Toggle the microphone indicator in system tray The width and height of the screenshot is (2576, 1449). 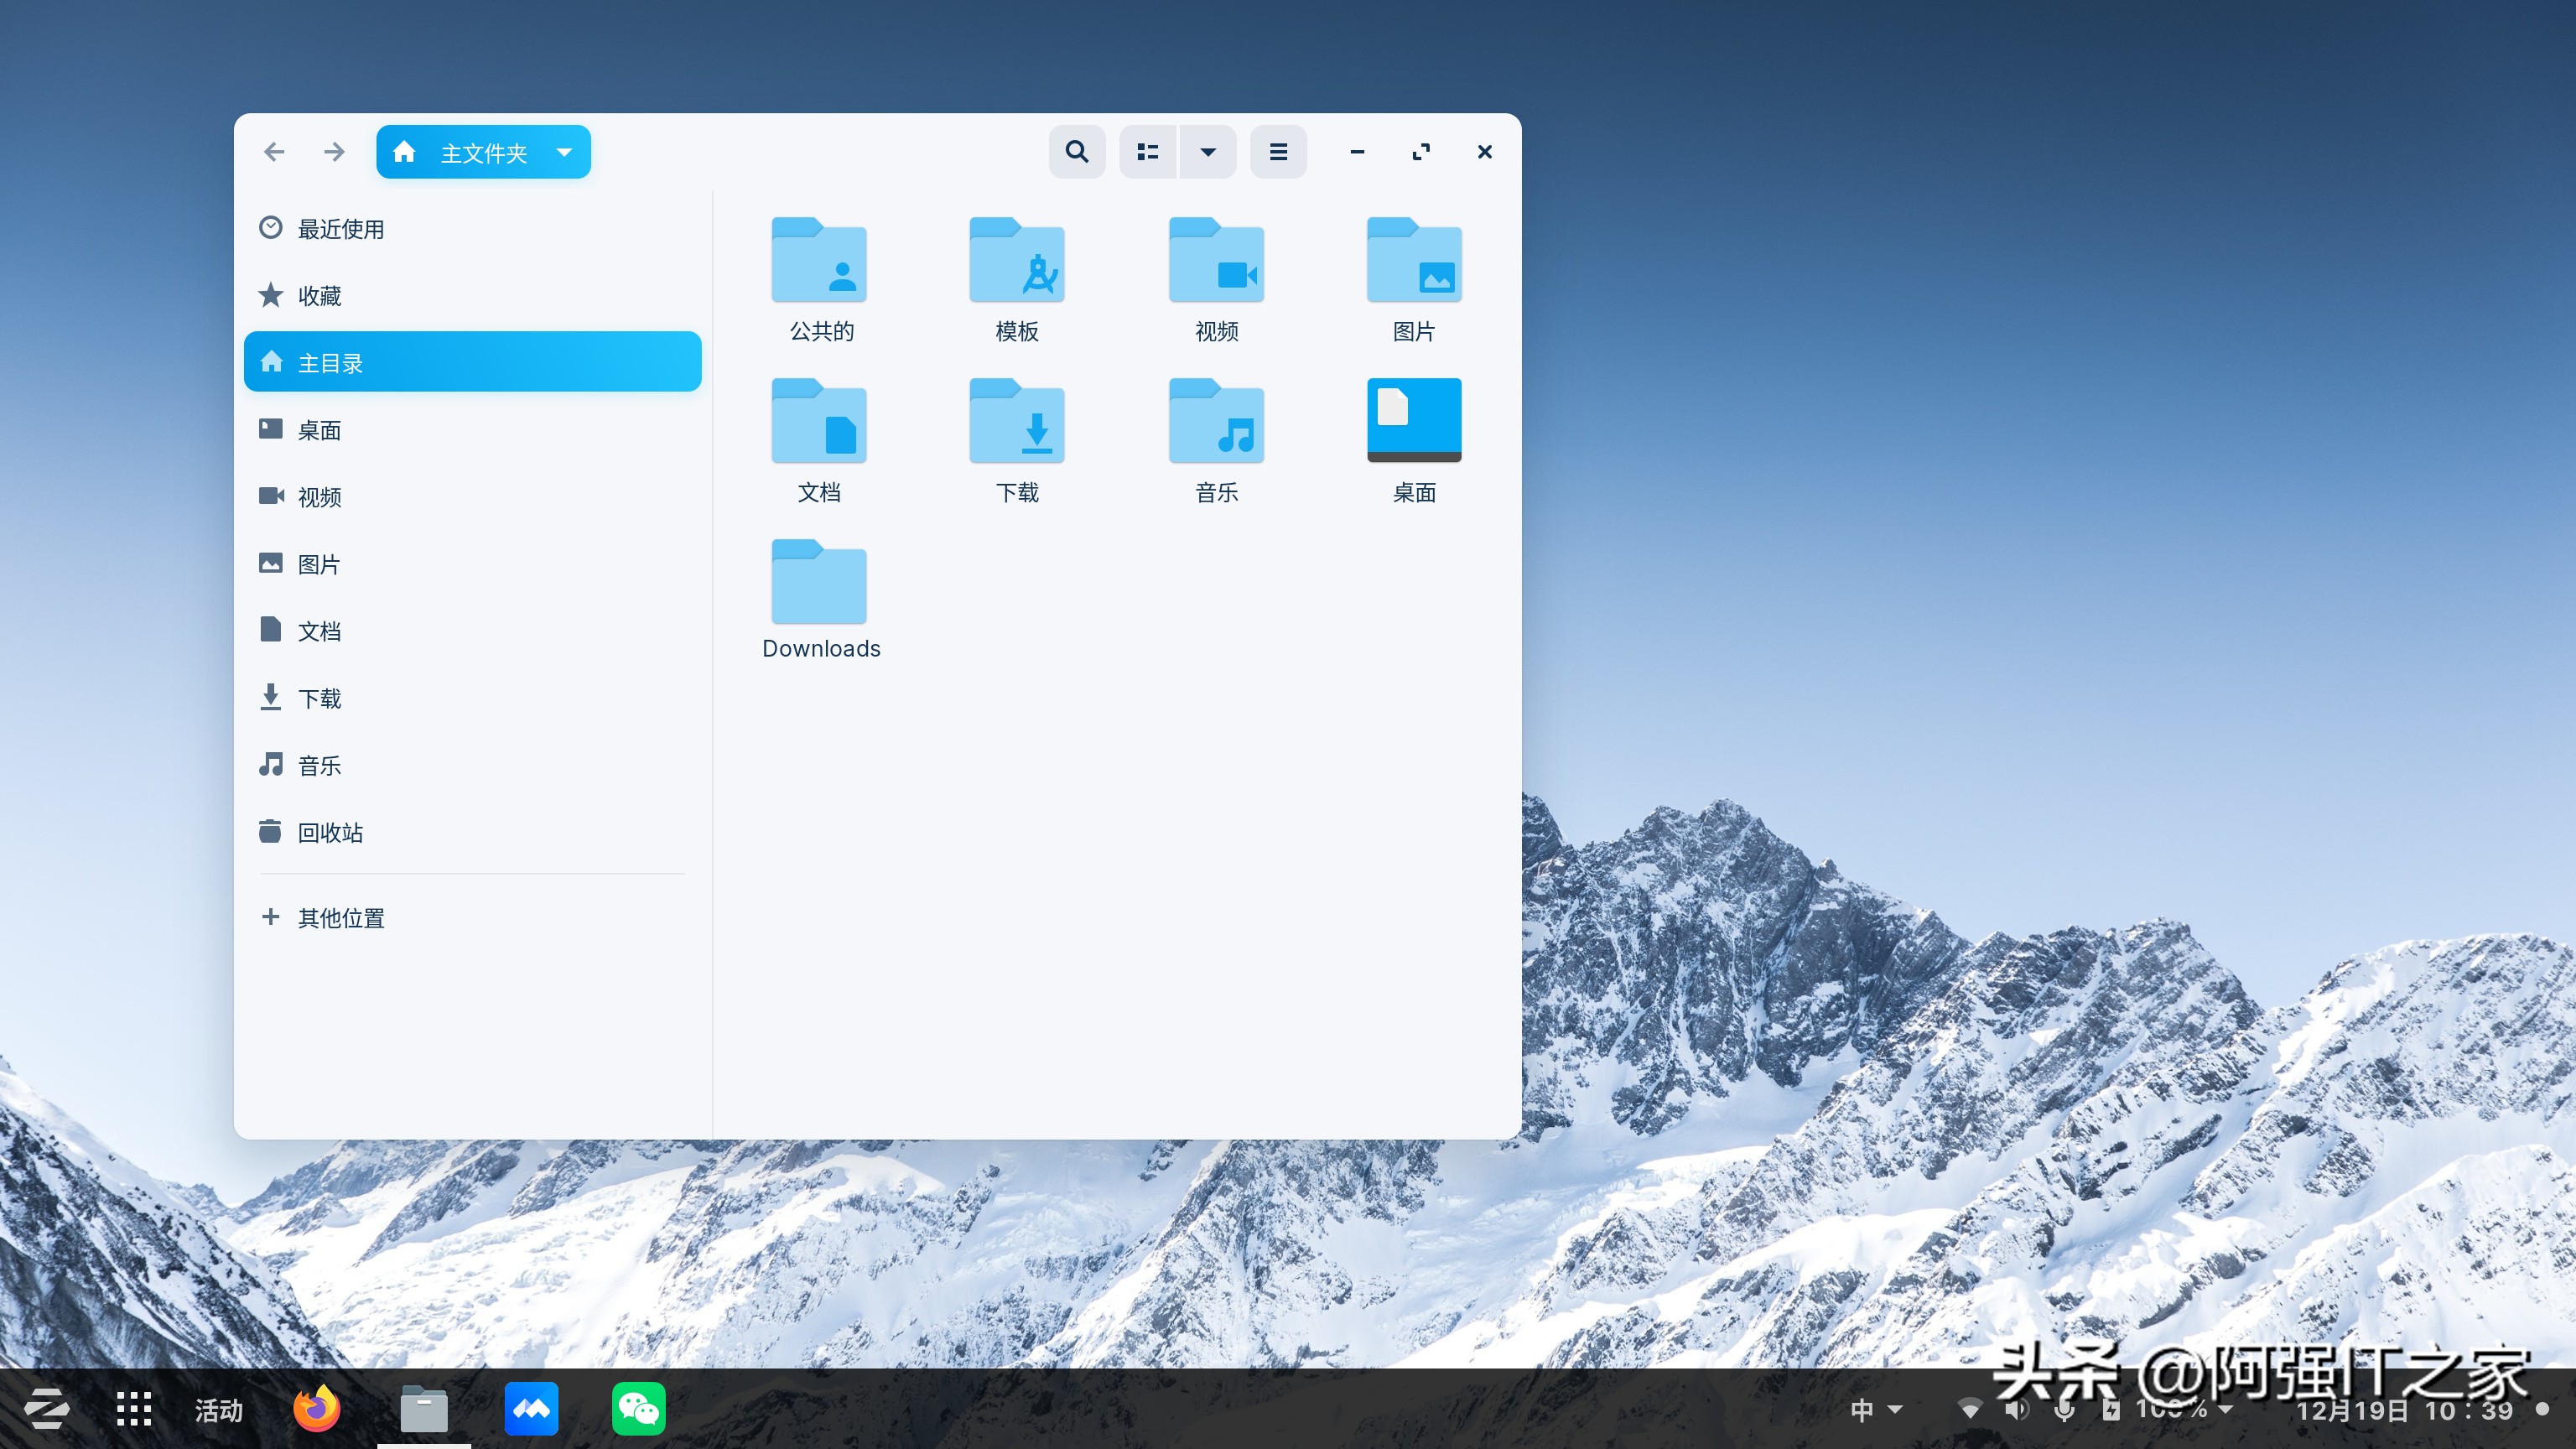click(2064, 1408)
